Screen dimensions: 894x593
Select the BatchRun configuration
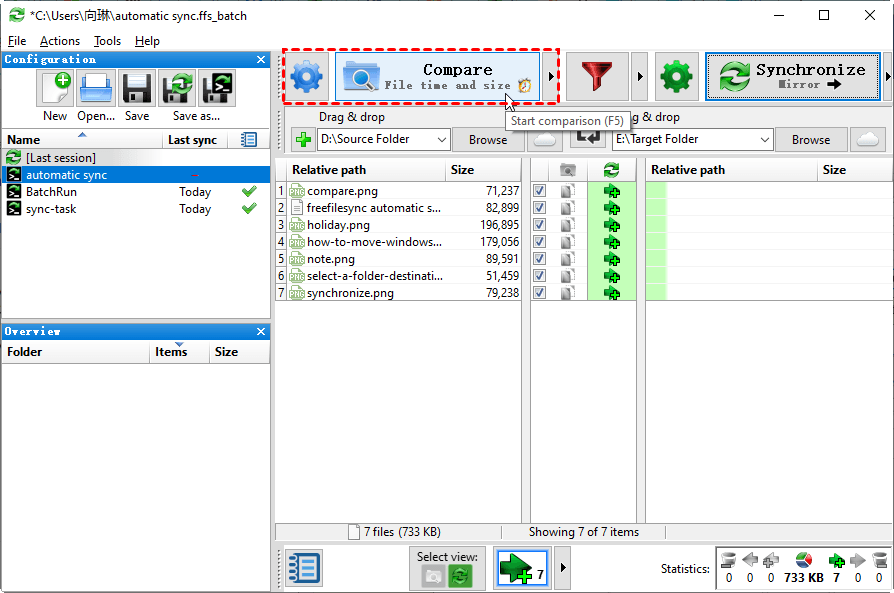[136, 192]
